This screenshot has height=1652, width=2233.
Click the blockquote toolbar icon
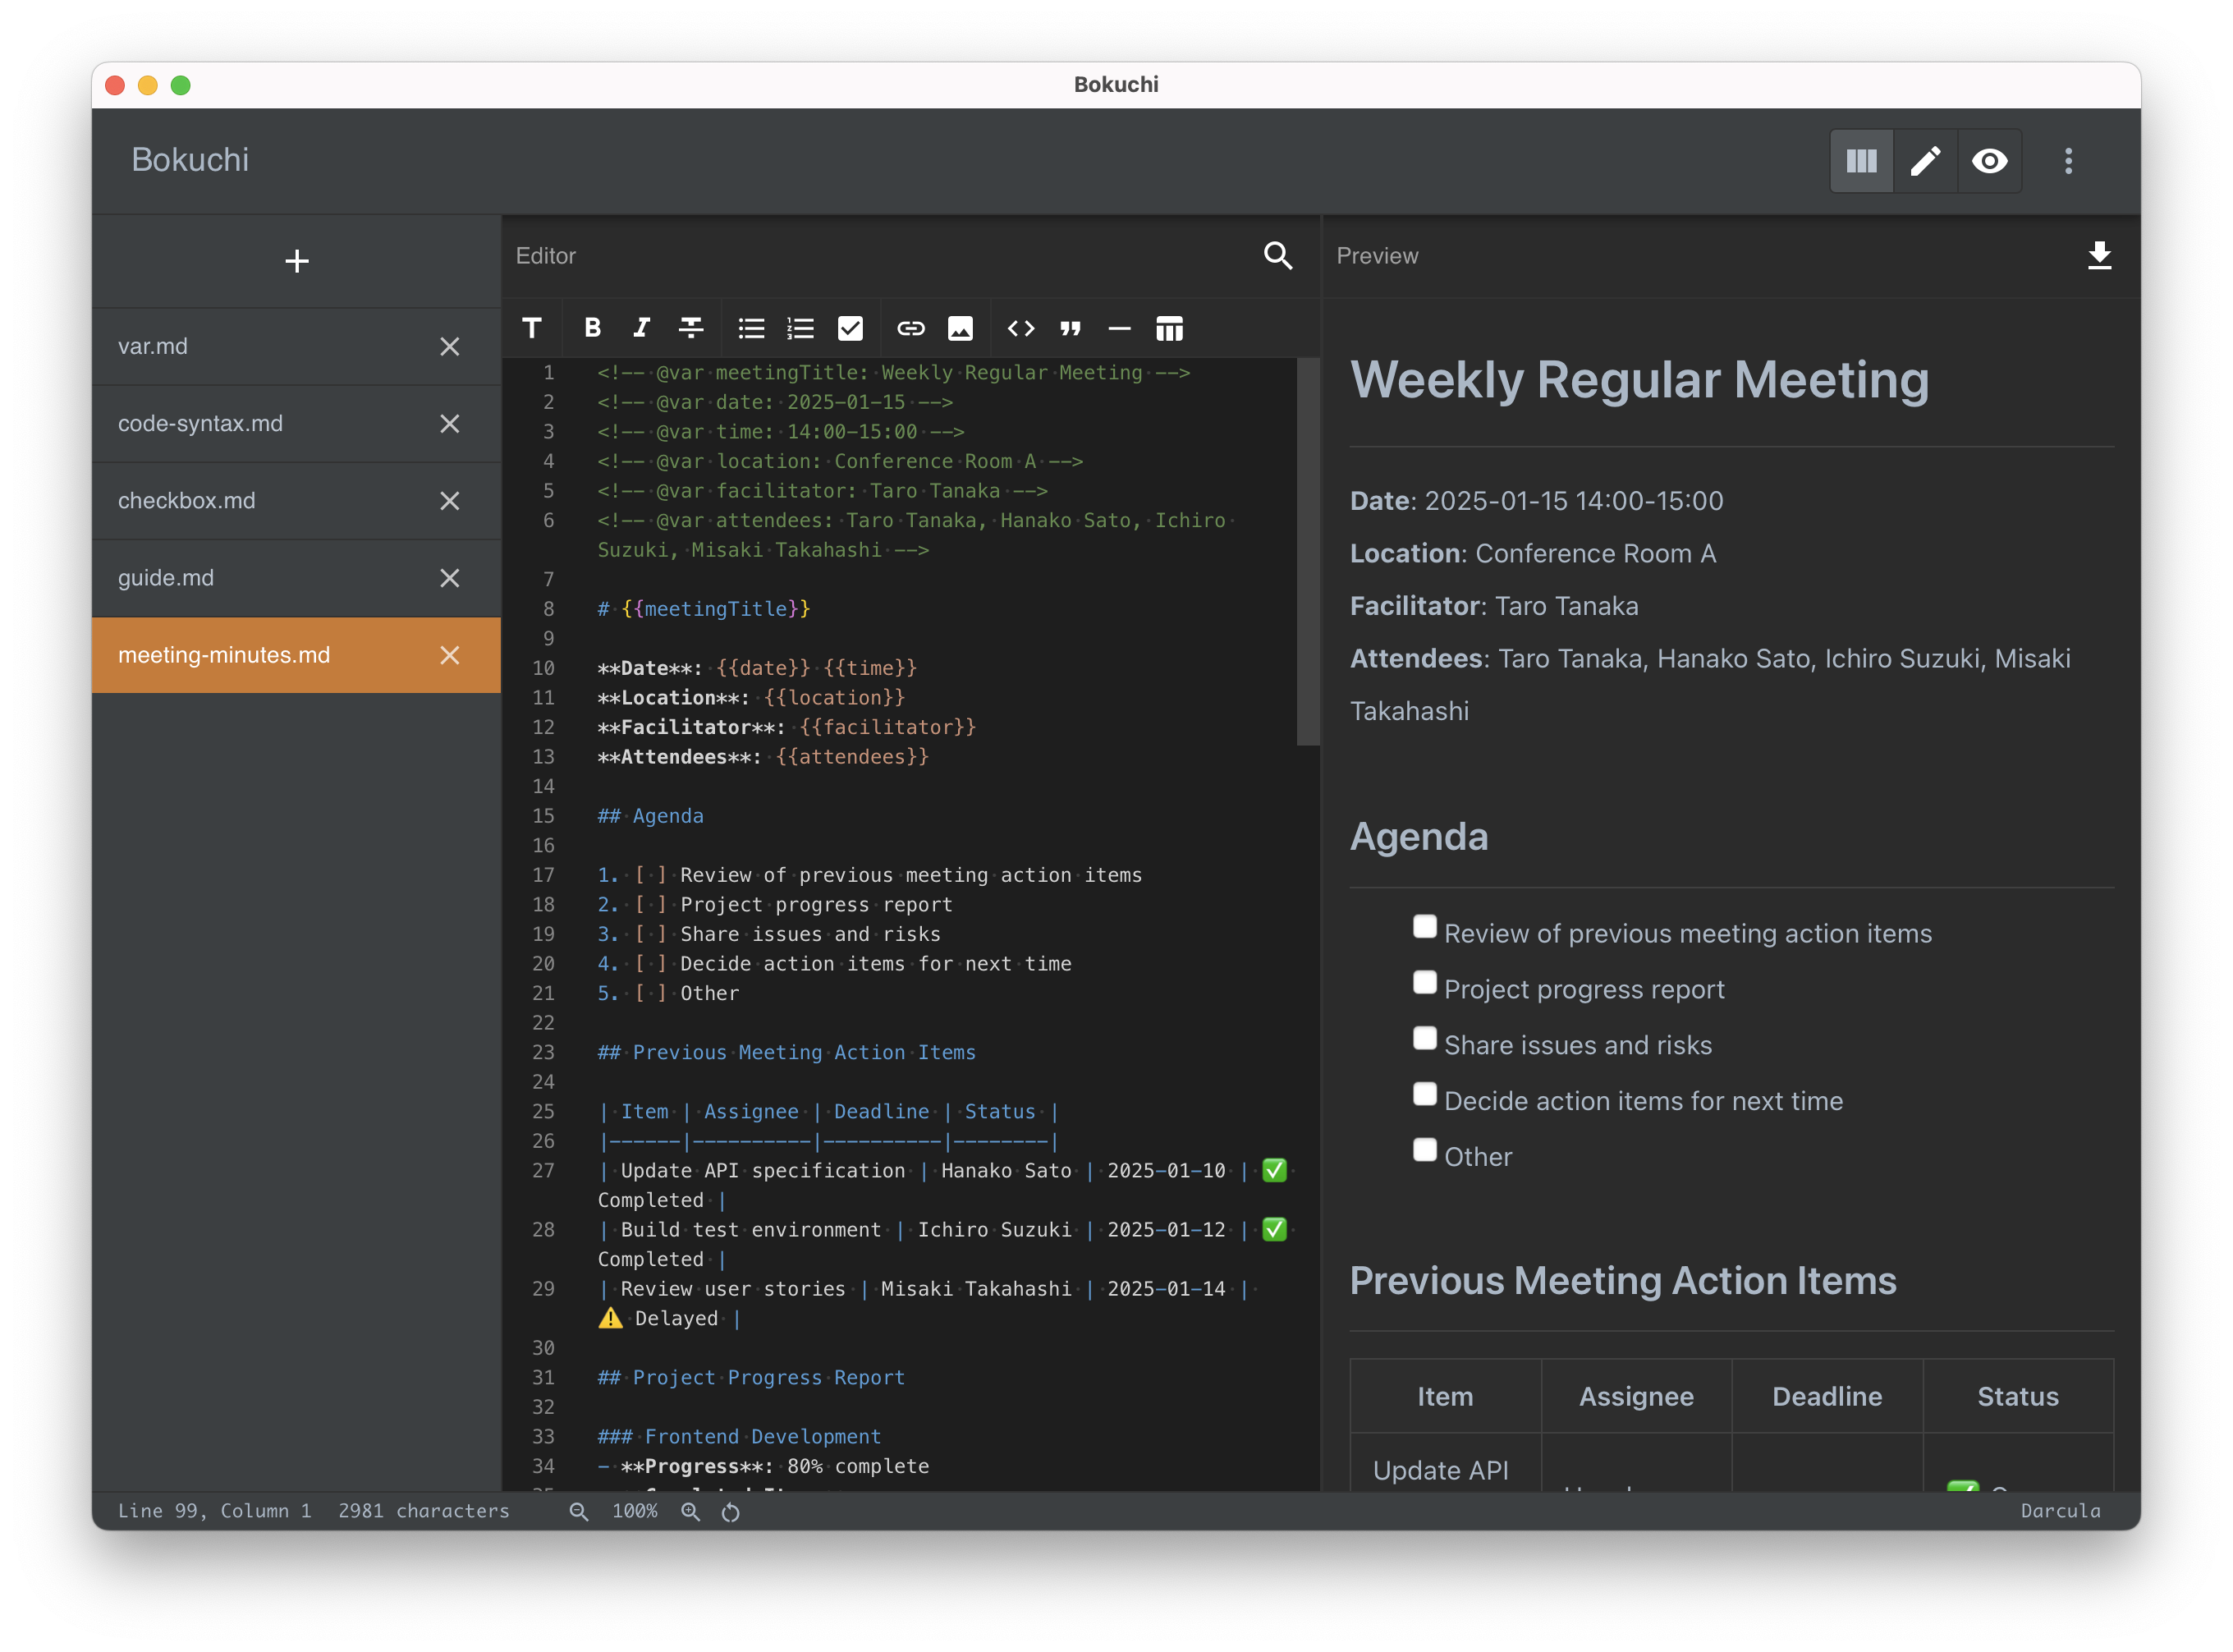[x=1070, y=328]
